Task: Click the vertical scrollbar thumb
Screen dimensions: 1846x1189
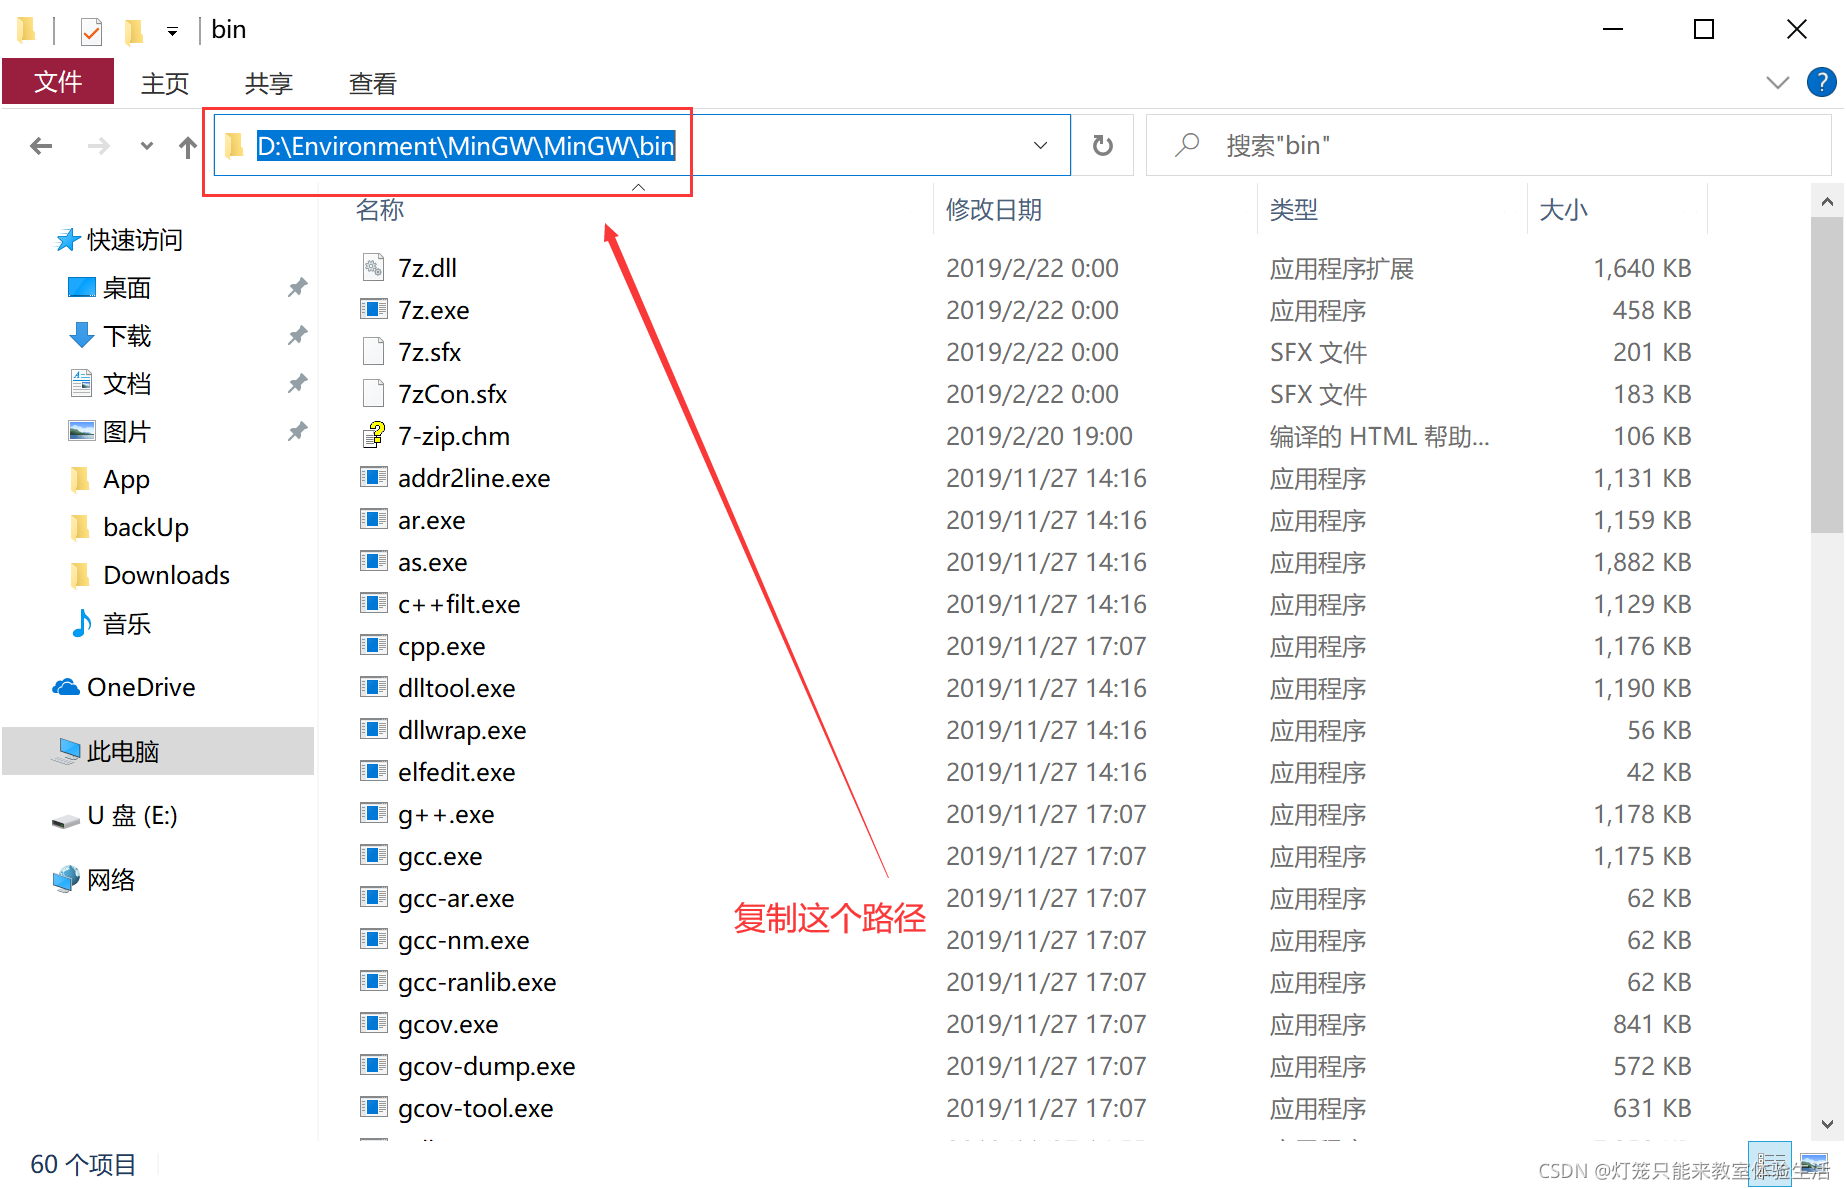Action: tap(1826, 375)
